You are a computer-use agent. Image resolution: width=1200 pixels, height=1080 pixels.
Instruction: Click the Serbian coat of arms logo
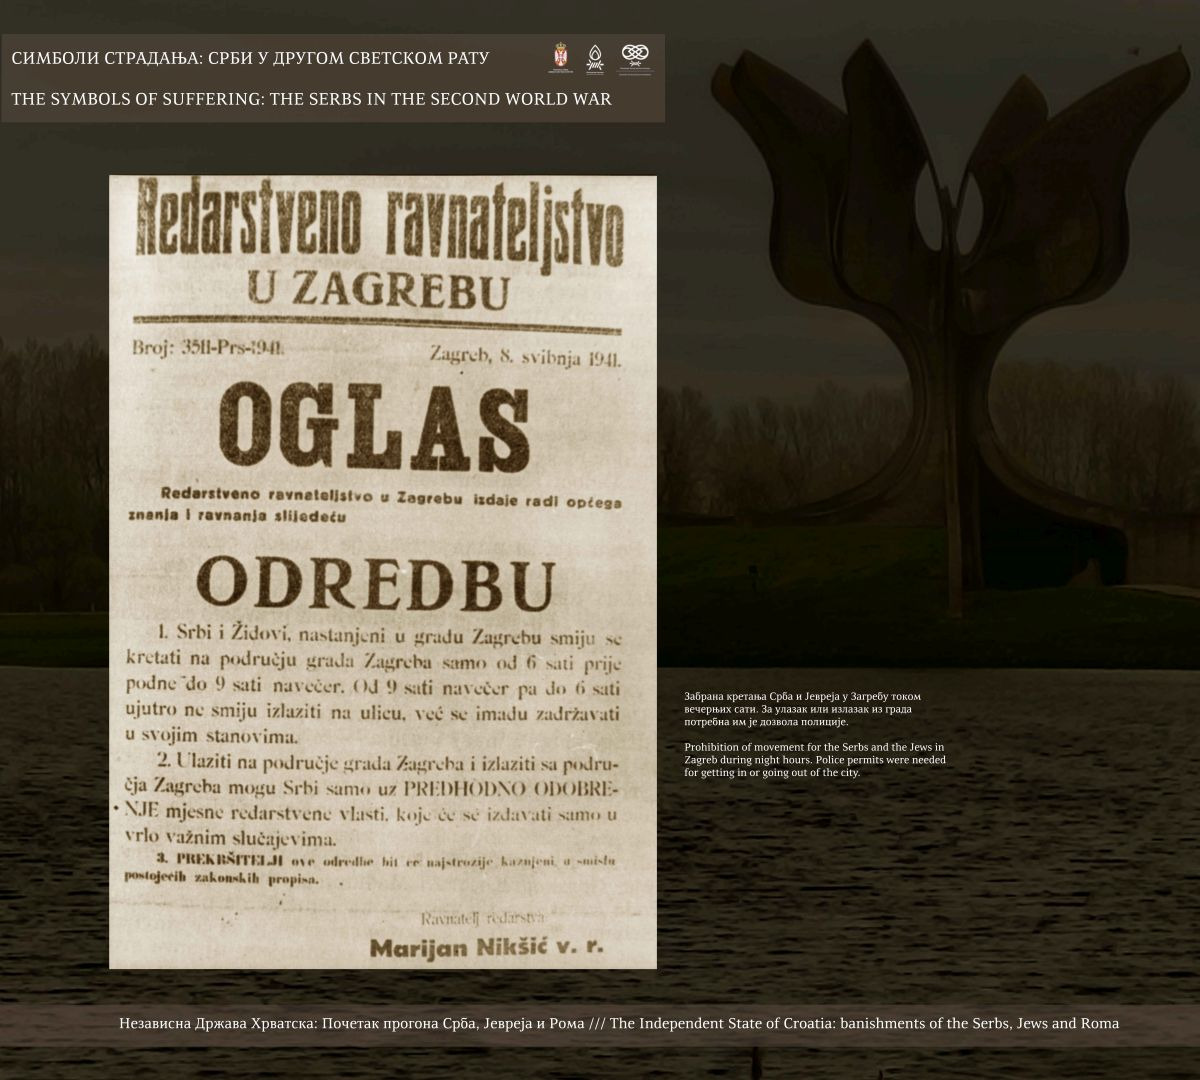562,57
